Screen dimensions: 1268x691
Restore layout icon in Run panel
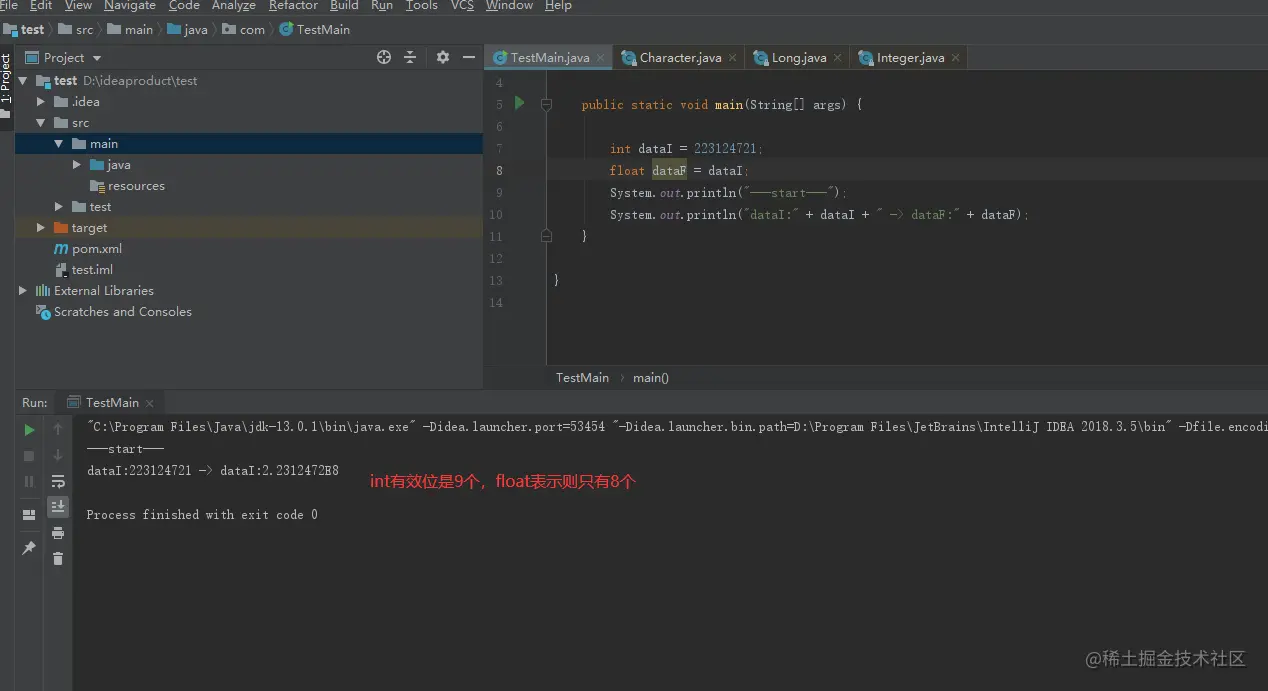coord(29,515)
